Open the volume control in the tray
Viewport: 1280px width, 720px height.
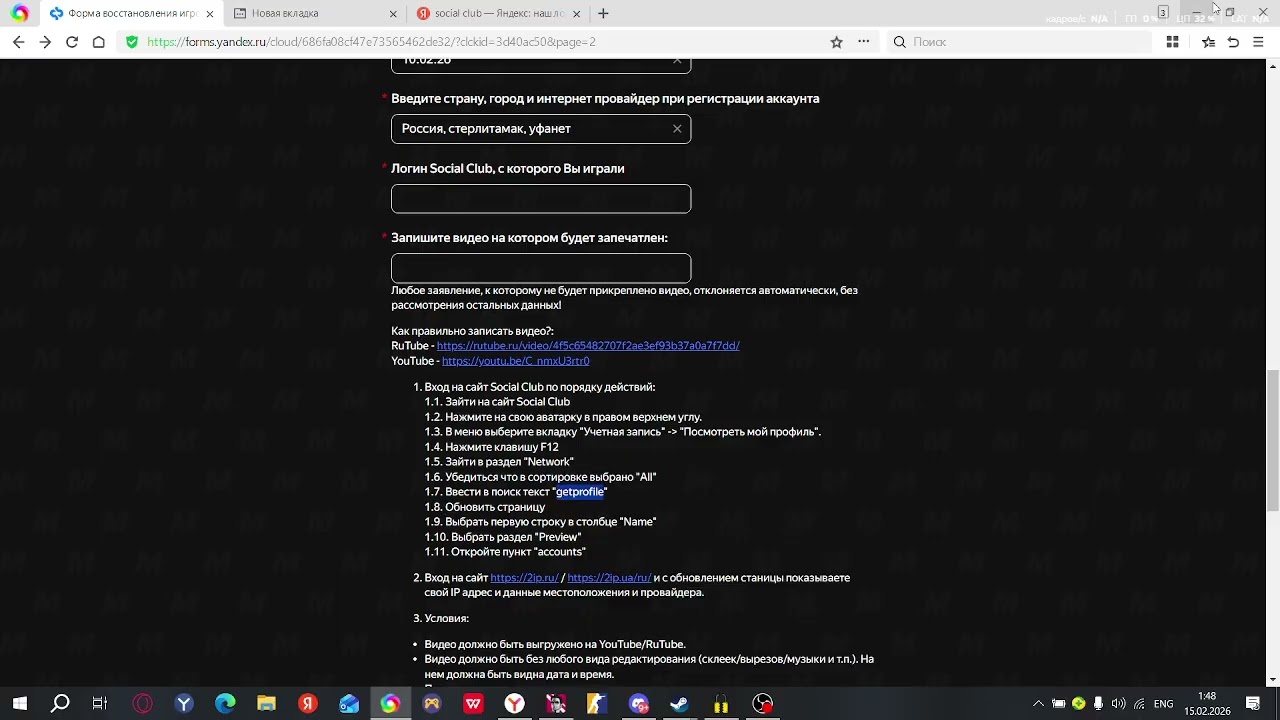coord(1118,704)
